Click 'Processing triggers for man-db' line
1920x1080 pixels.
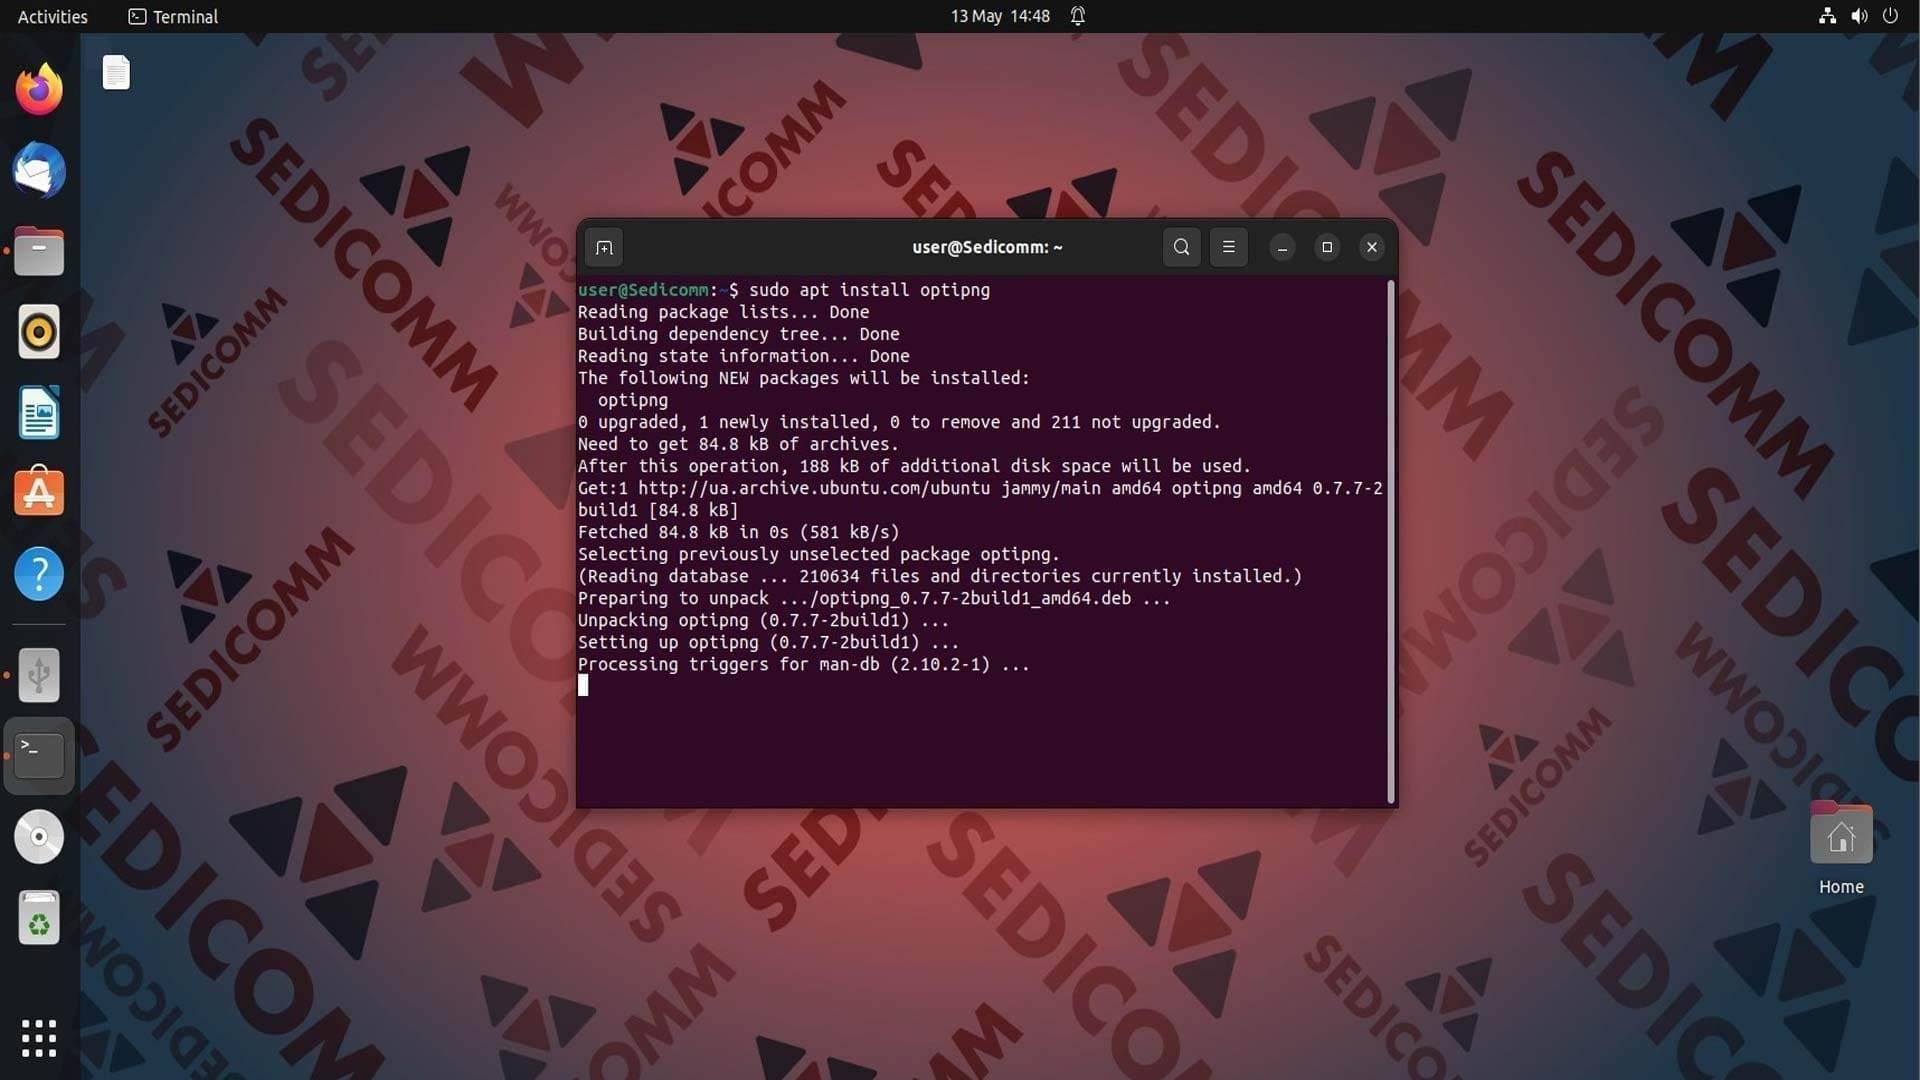[803, 664]
